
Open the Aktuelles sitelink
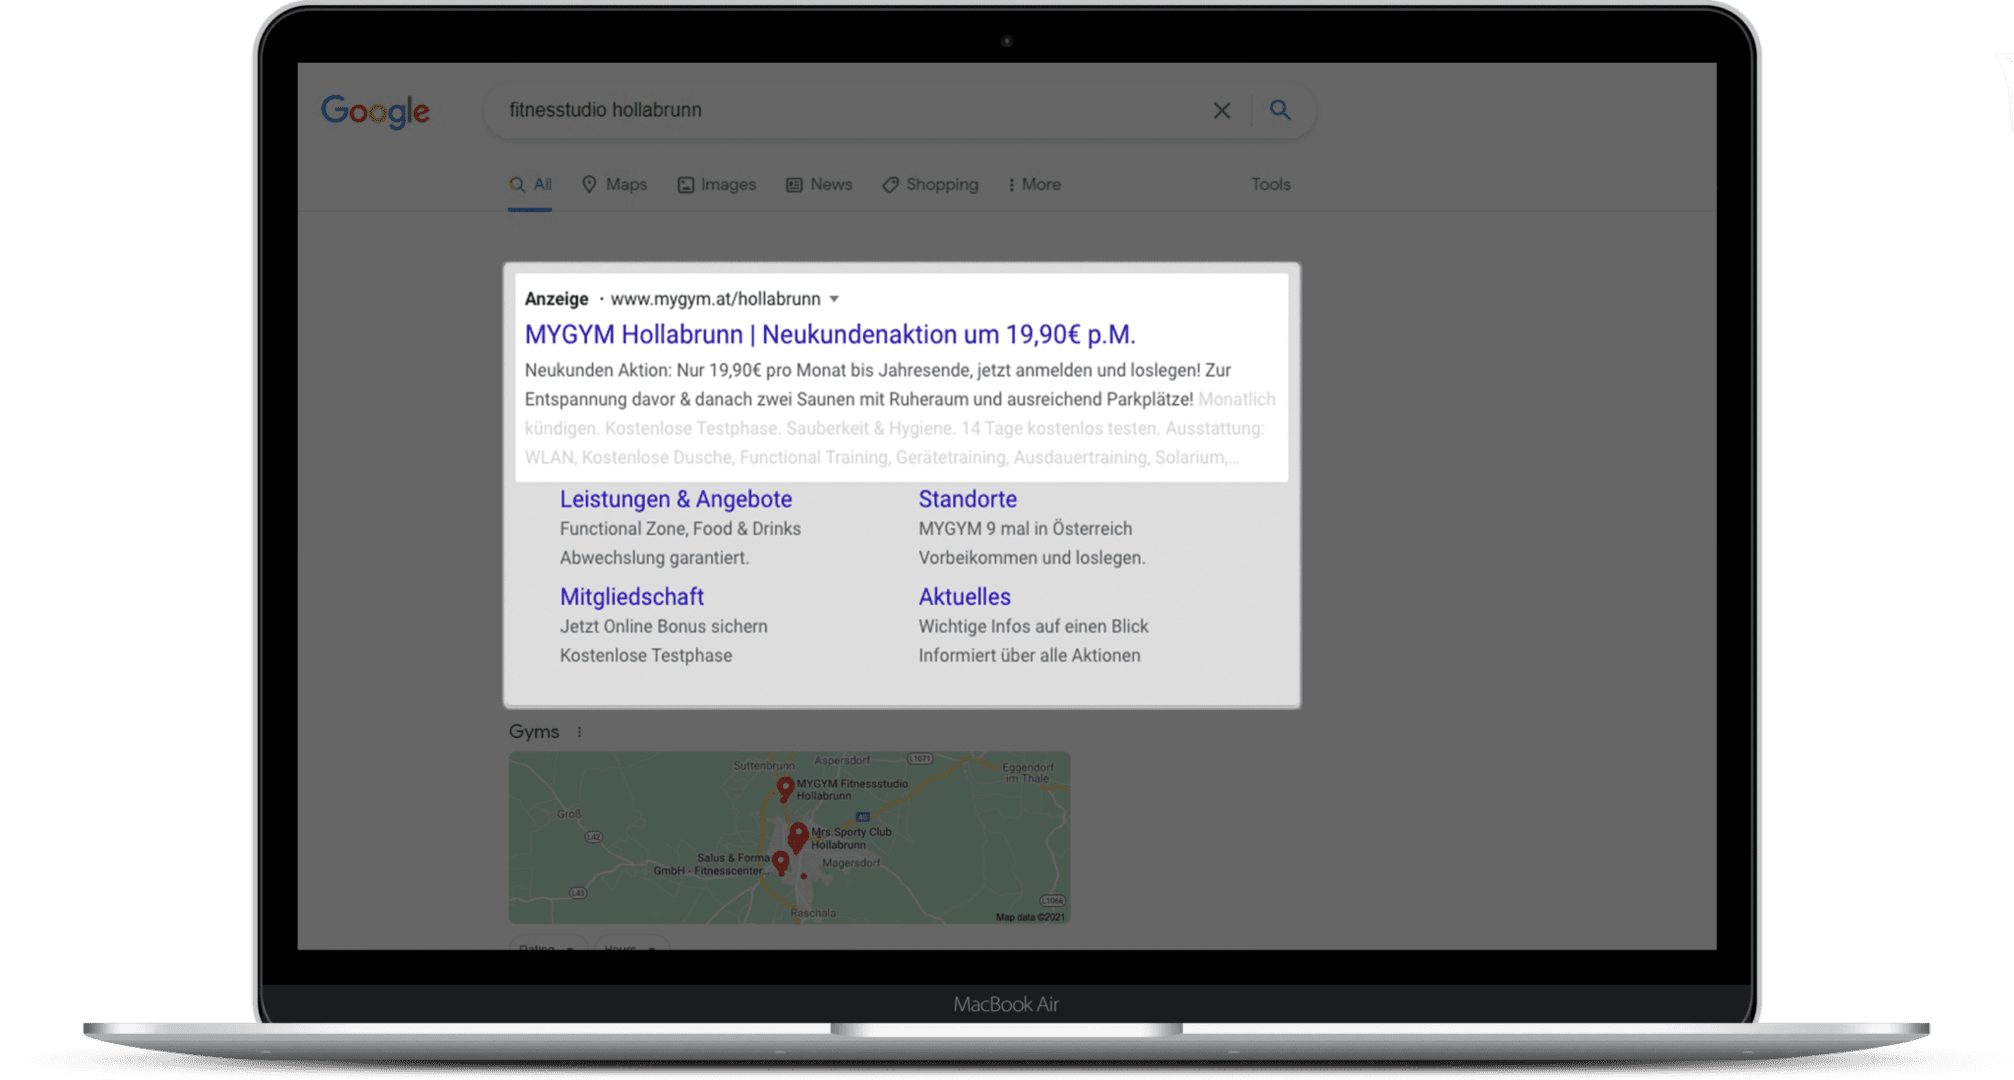tap(965, 597)
